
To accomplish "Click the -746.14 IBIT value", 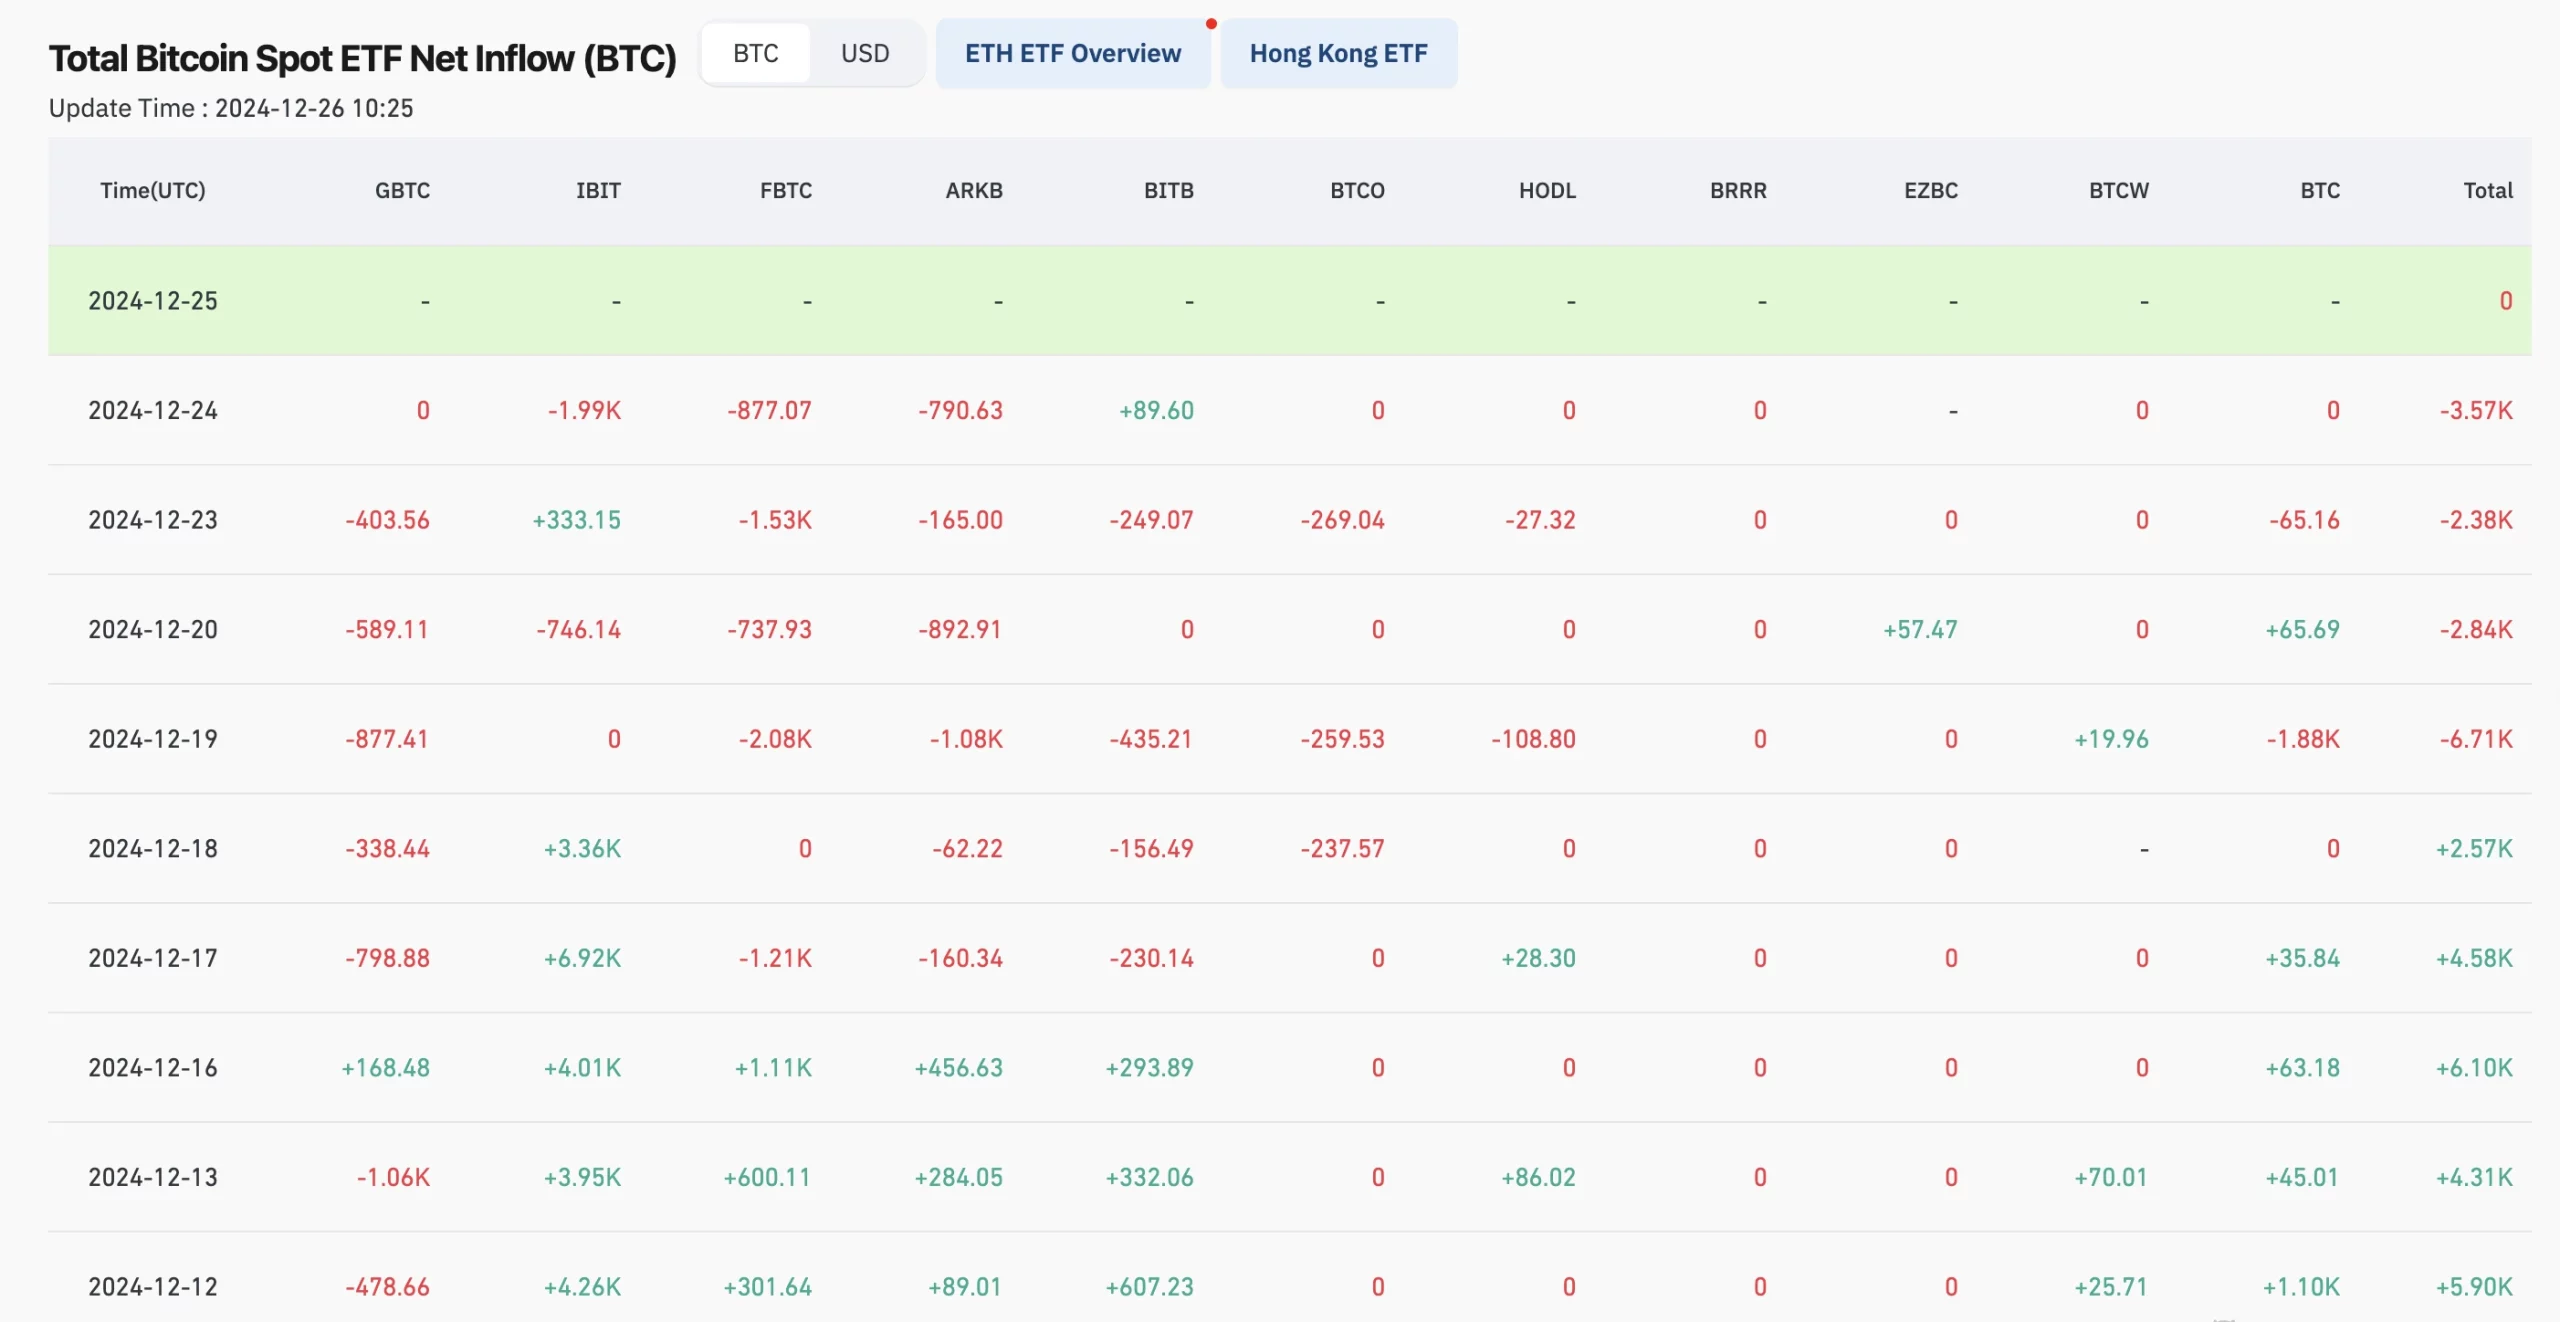I will [x=578, y=629].
